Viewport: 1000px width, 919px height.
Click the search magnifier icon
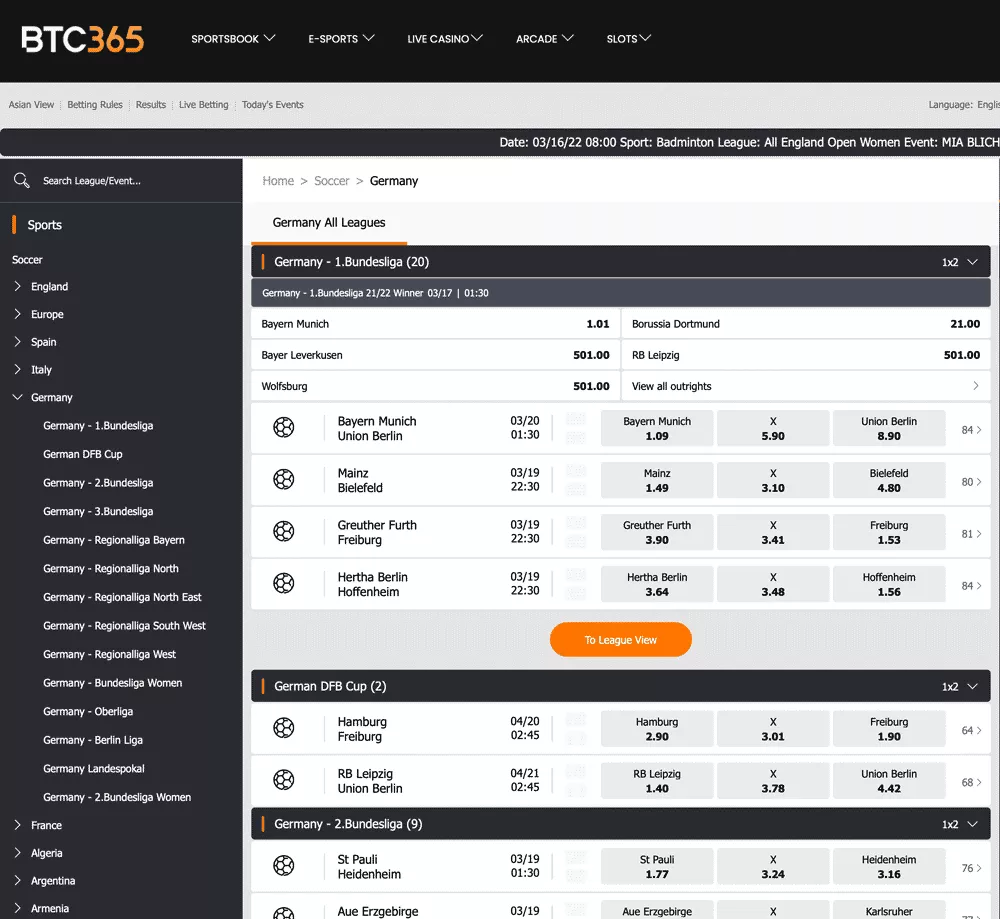pyautogui.click(x=21, y=181)
